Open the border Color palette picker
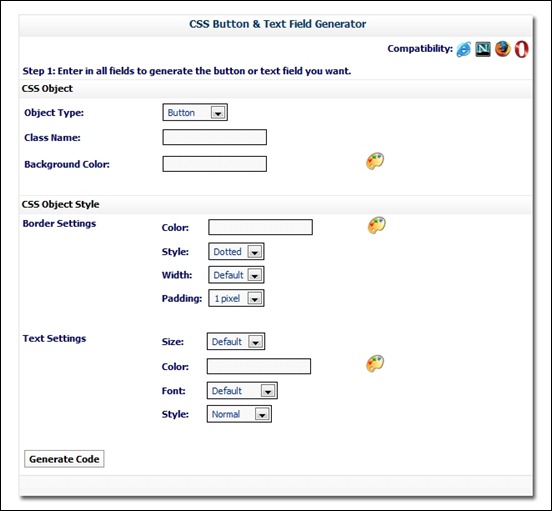 [x=377, y=225]
